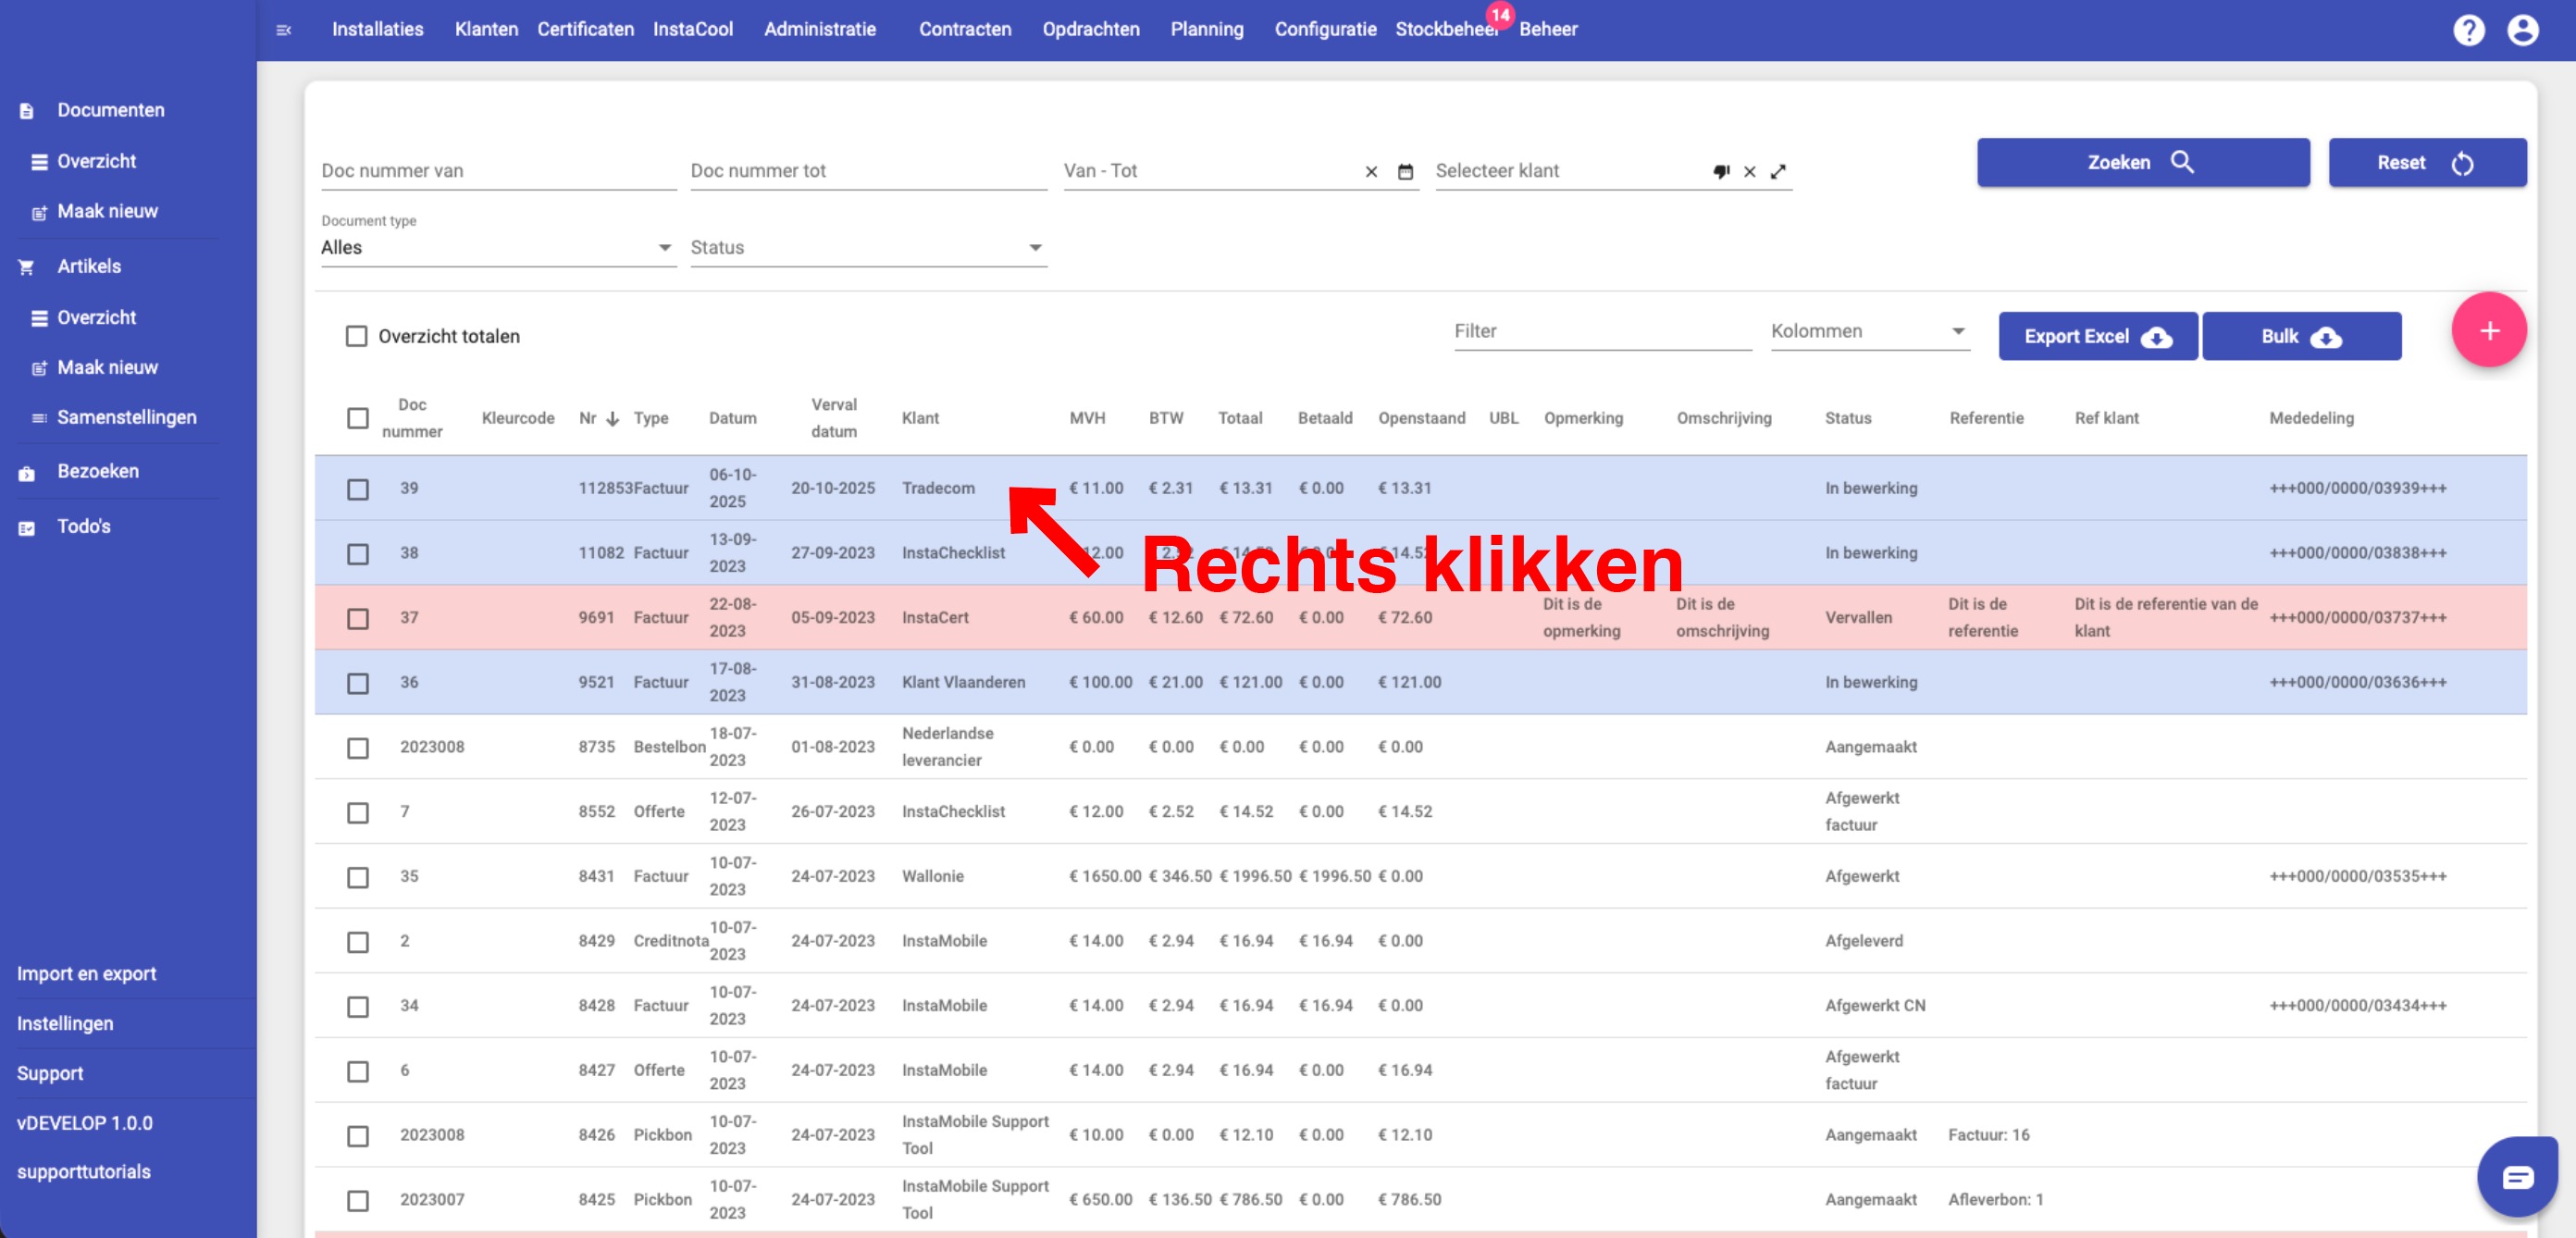This screenshot has width=2576, height=1238.
Task: Open the chat support bubble icon
Action: (x=2517, y=1176)
